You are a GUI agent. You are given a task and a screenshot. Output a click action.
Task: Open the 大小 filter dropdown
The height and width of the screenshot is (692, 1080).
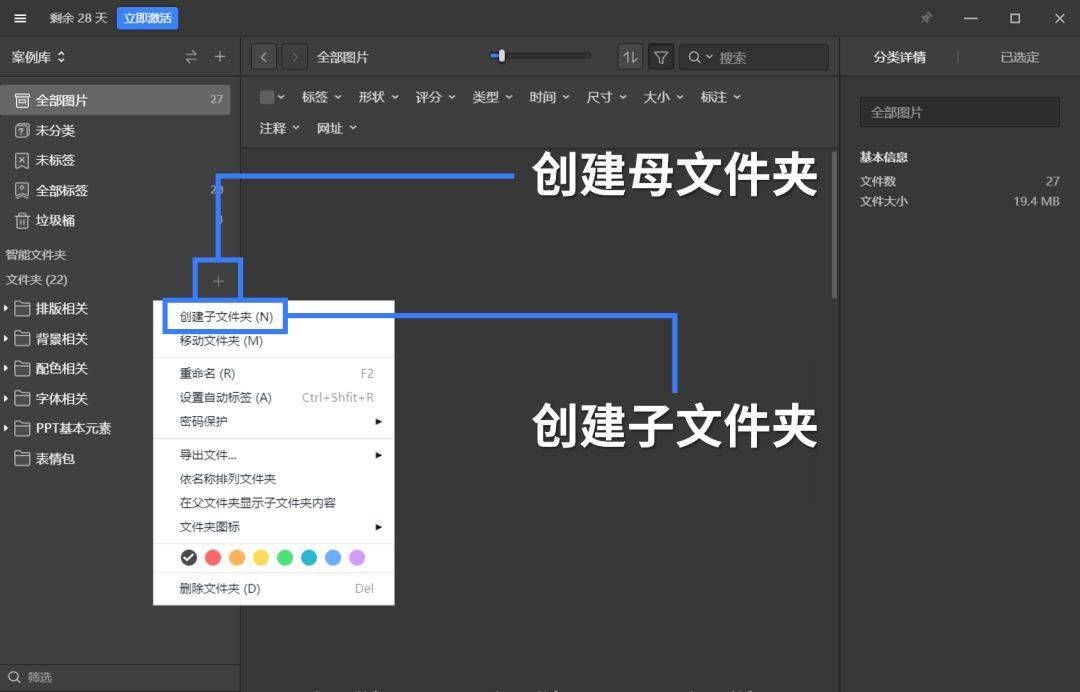663,97
